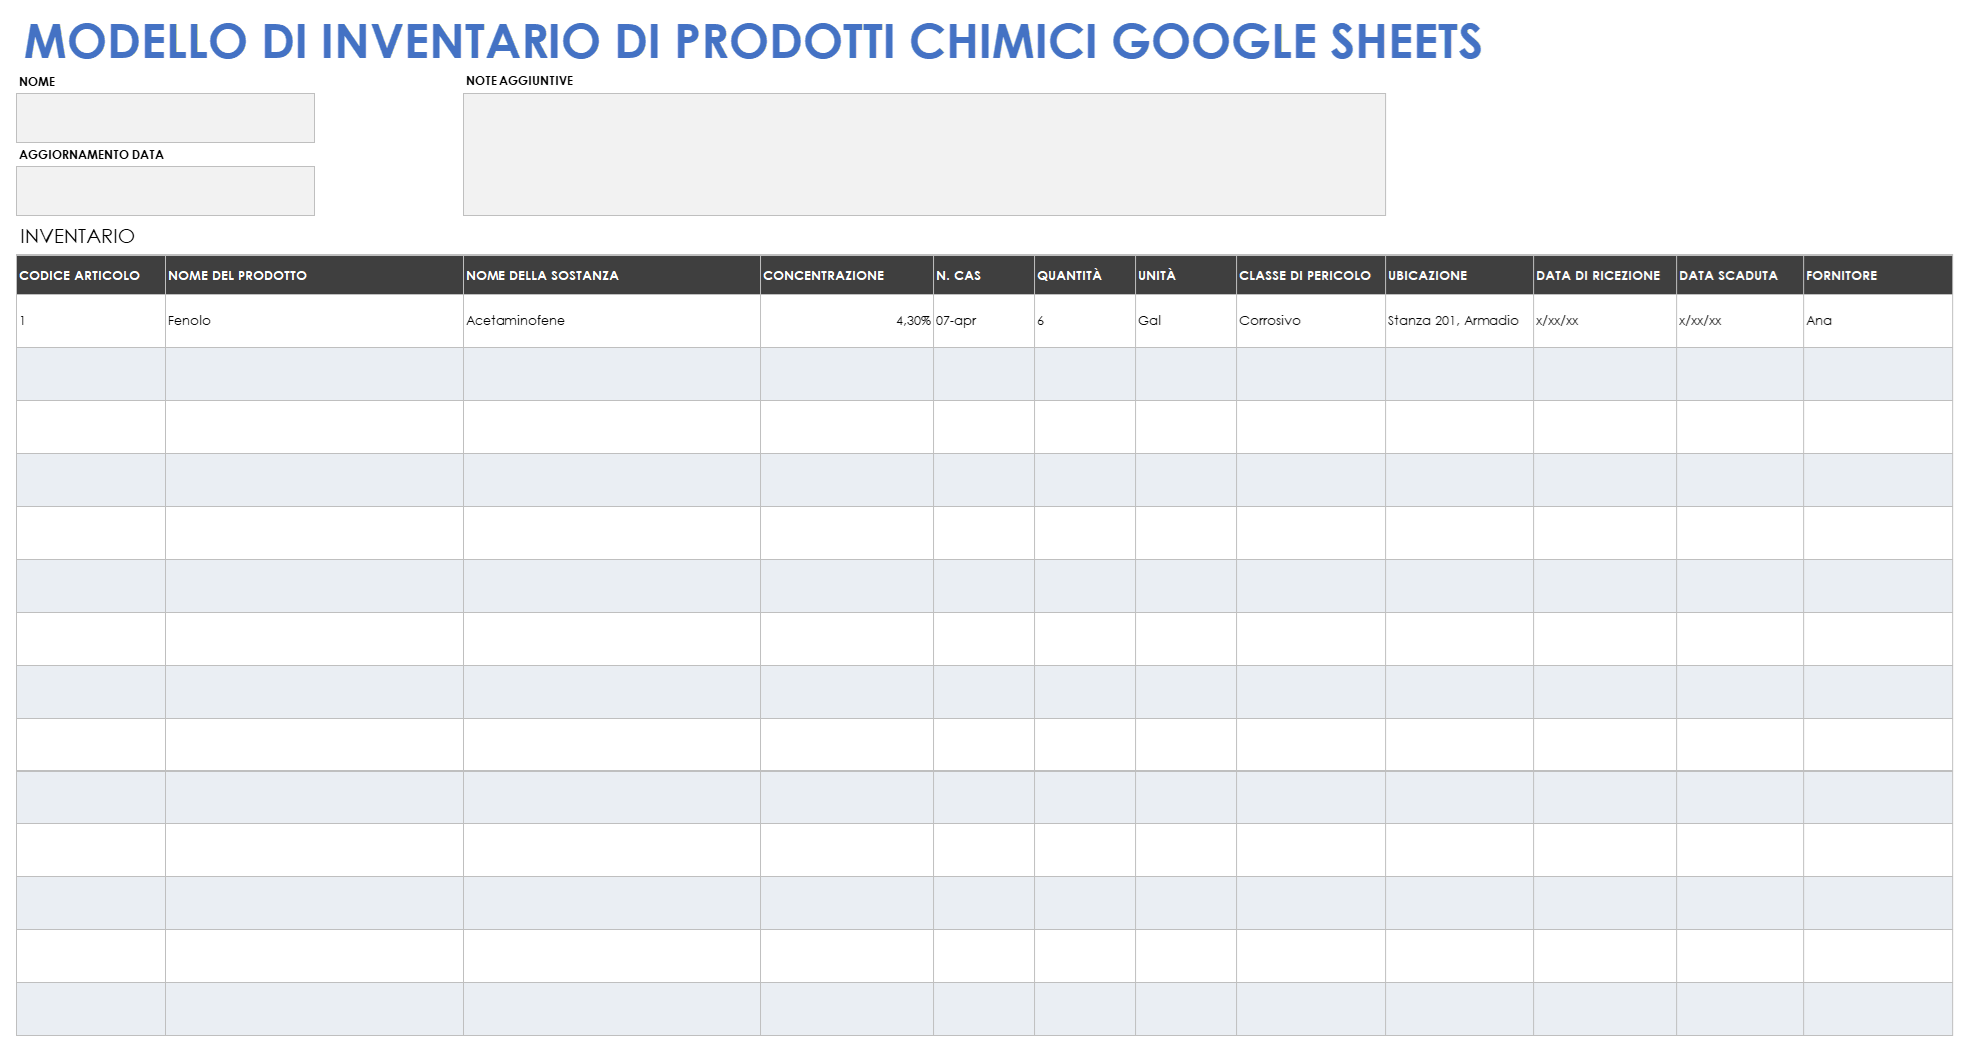Image resolution: width=1970 pixels, height=1051 pixels.
Task: Click the NOTE AGGIUNTIVE text box
Action: 924,154
